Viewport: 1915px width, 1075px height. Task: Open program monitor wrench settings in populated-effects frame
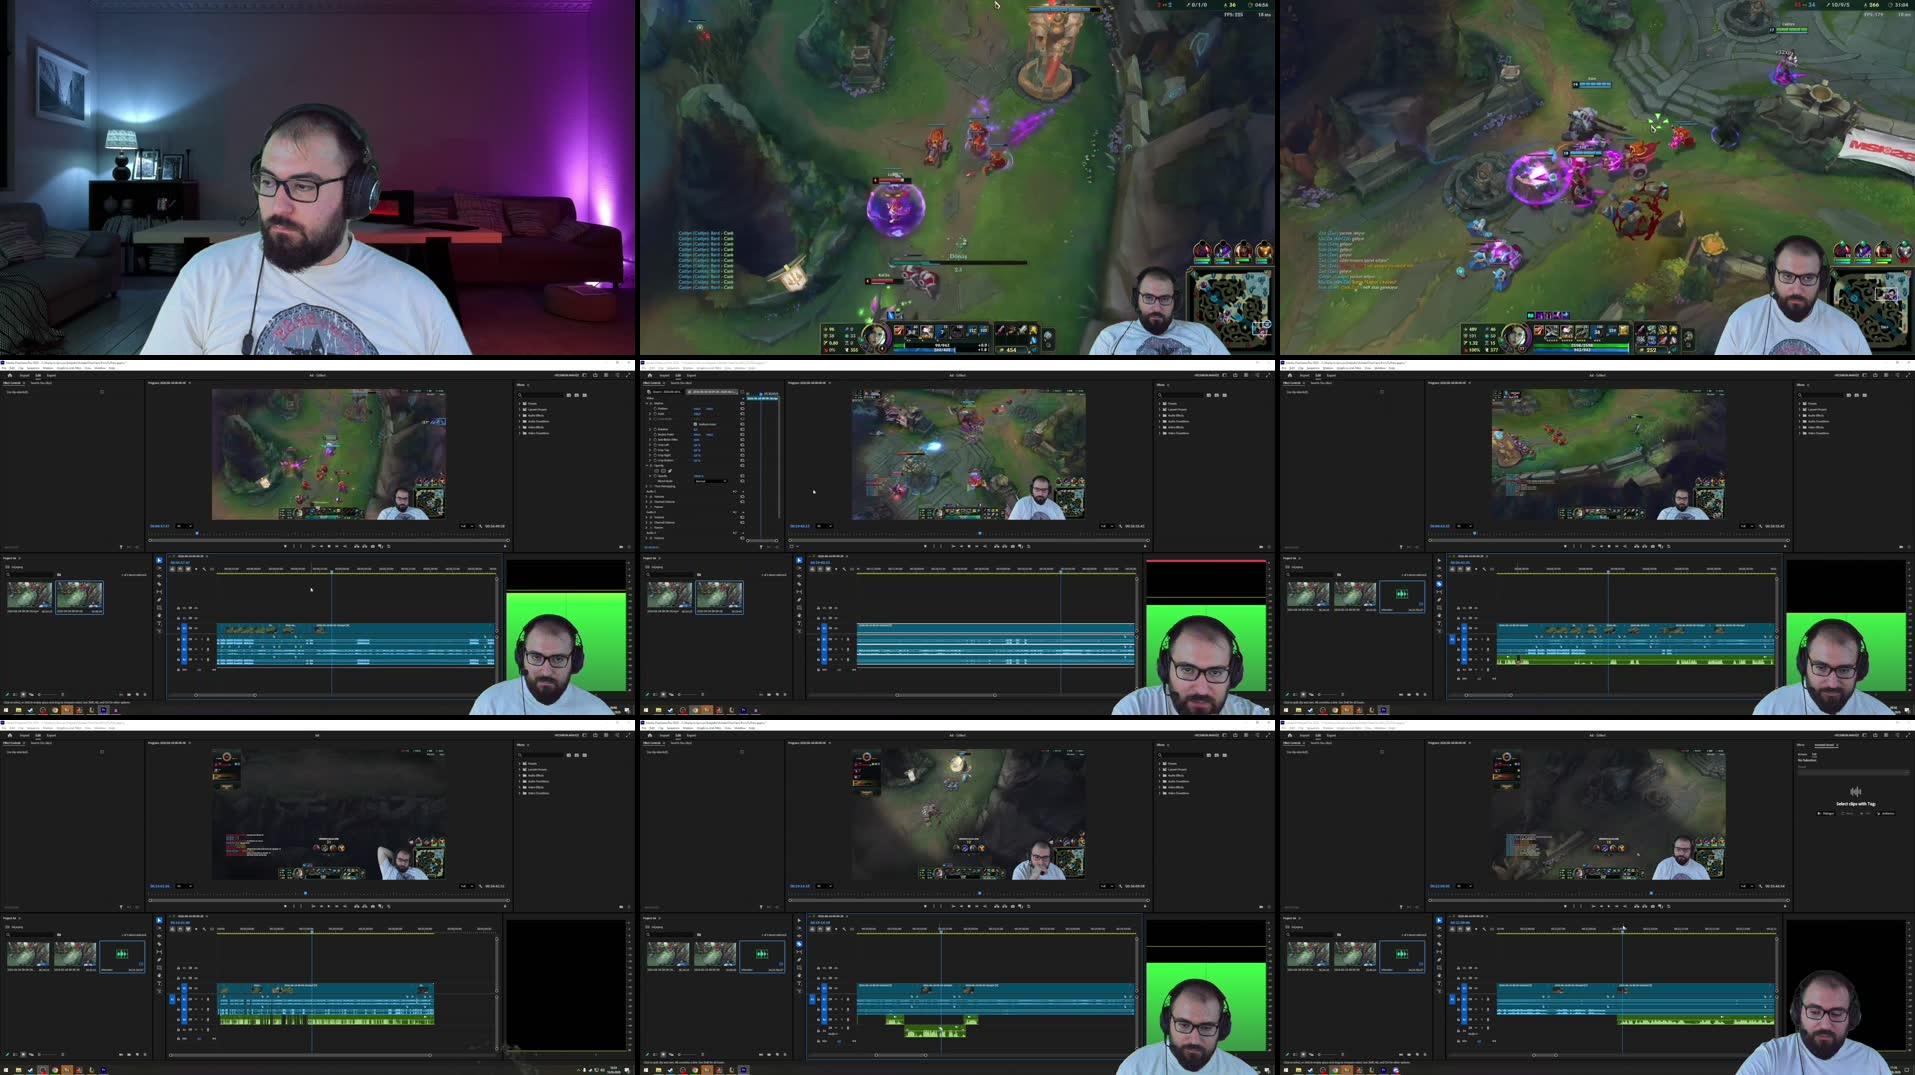coord(1120,526)
